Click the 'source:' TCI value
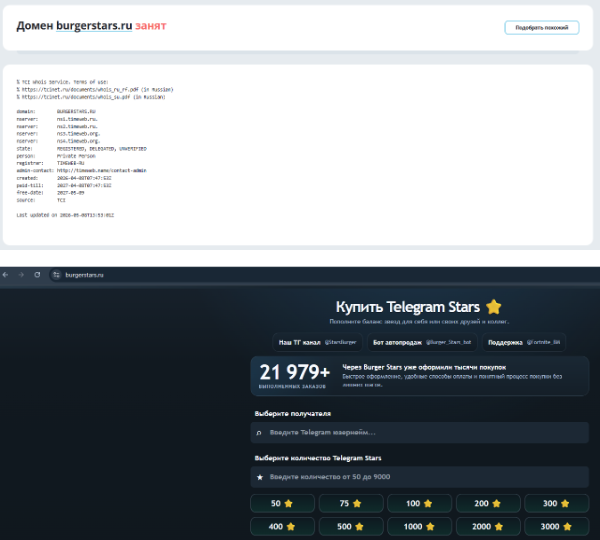This screenshot has width=600, height=540. point(61,200)
